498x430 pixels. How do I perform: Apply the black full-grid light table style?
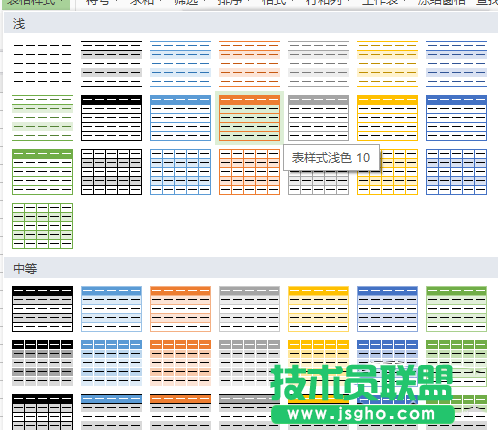(111, 172)
